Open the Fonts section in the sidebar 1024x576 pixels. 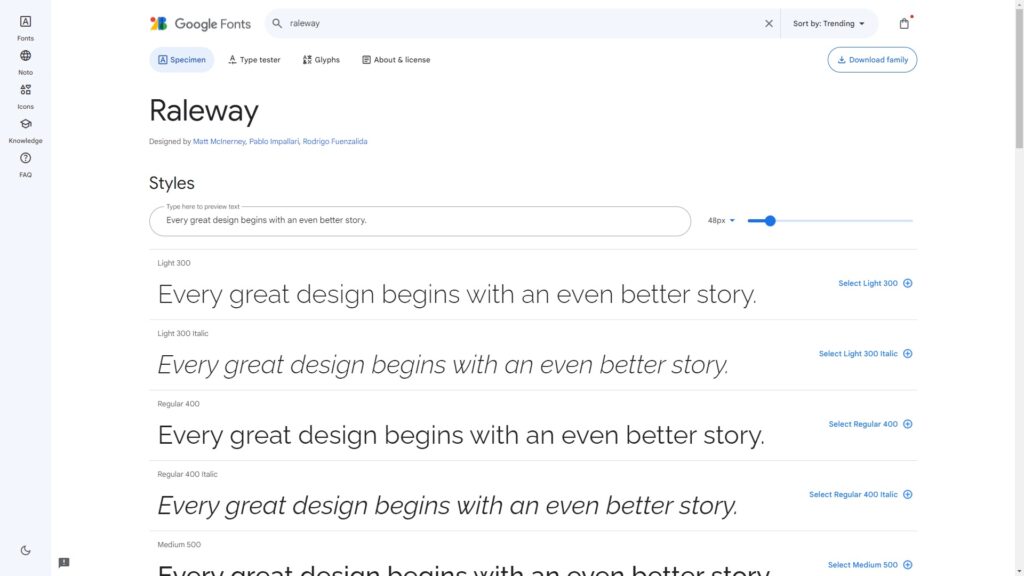coord(25,26)
